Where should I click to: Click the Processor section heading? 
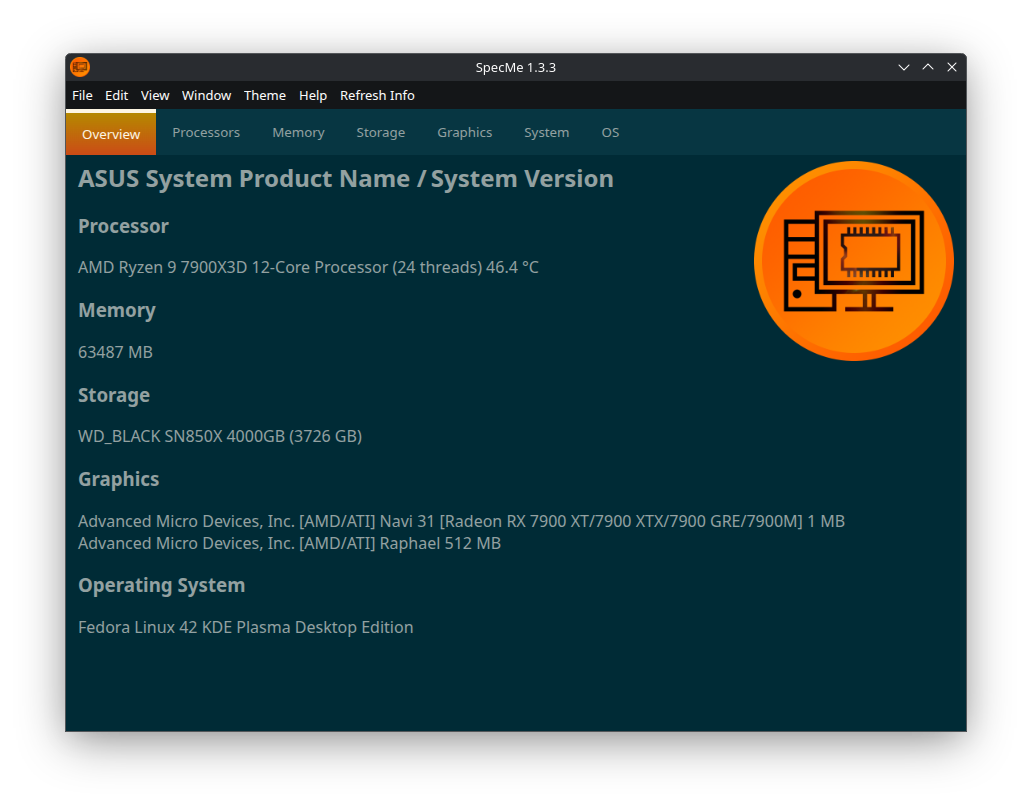click(x=123, y=226)
